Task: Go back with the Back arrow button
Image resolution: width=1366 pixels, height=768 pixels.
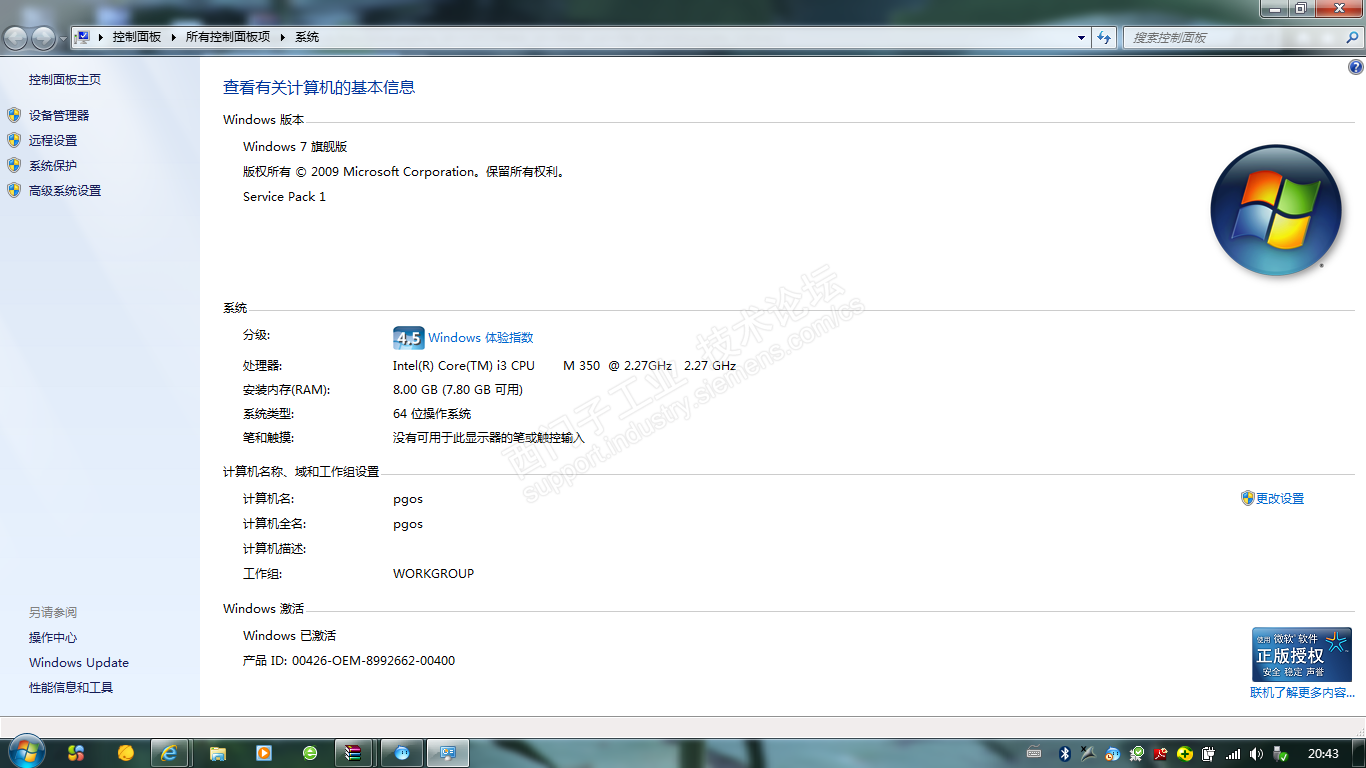Action: point(16,38)
